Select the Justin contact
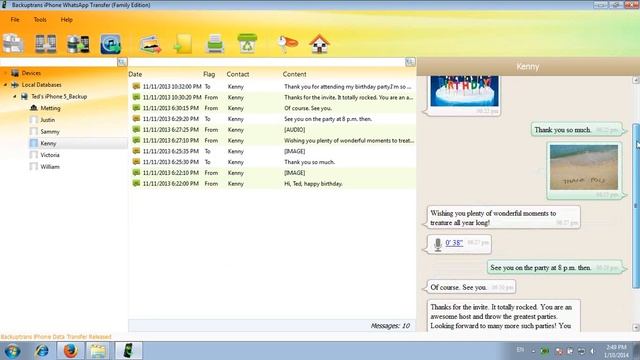This screenshot has height=360, width=640. pos(47,120)
